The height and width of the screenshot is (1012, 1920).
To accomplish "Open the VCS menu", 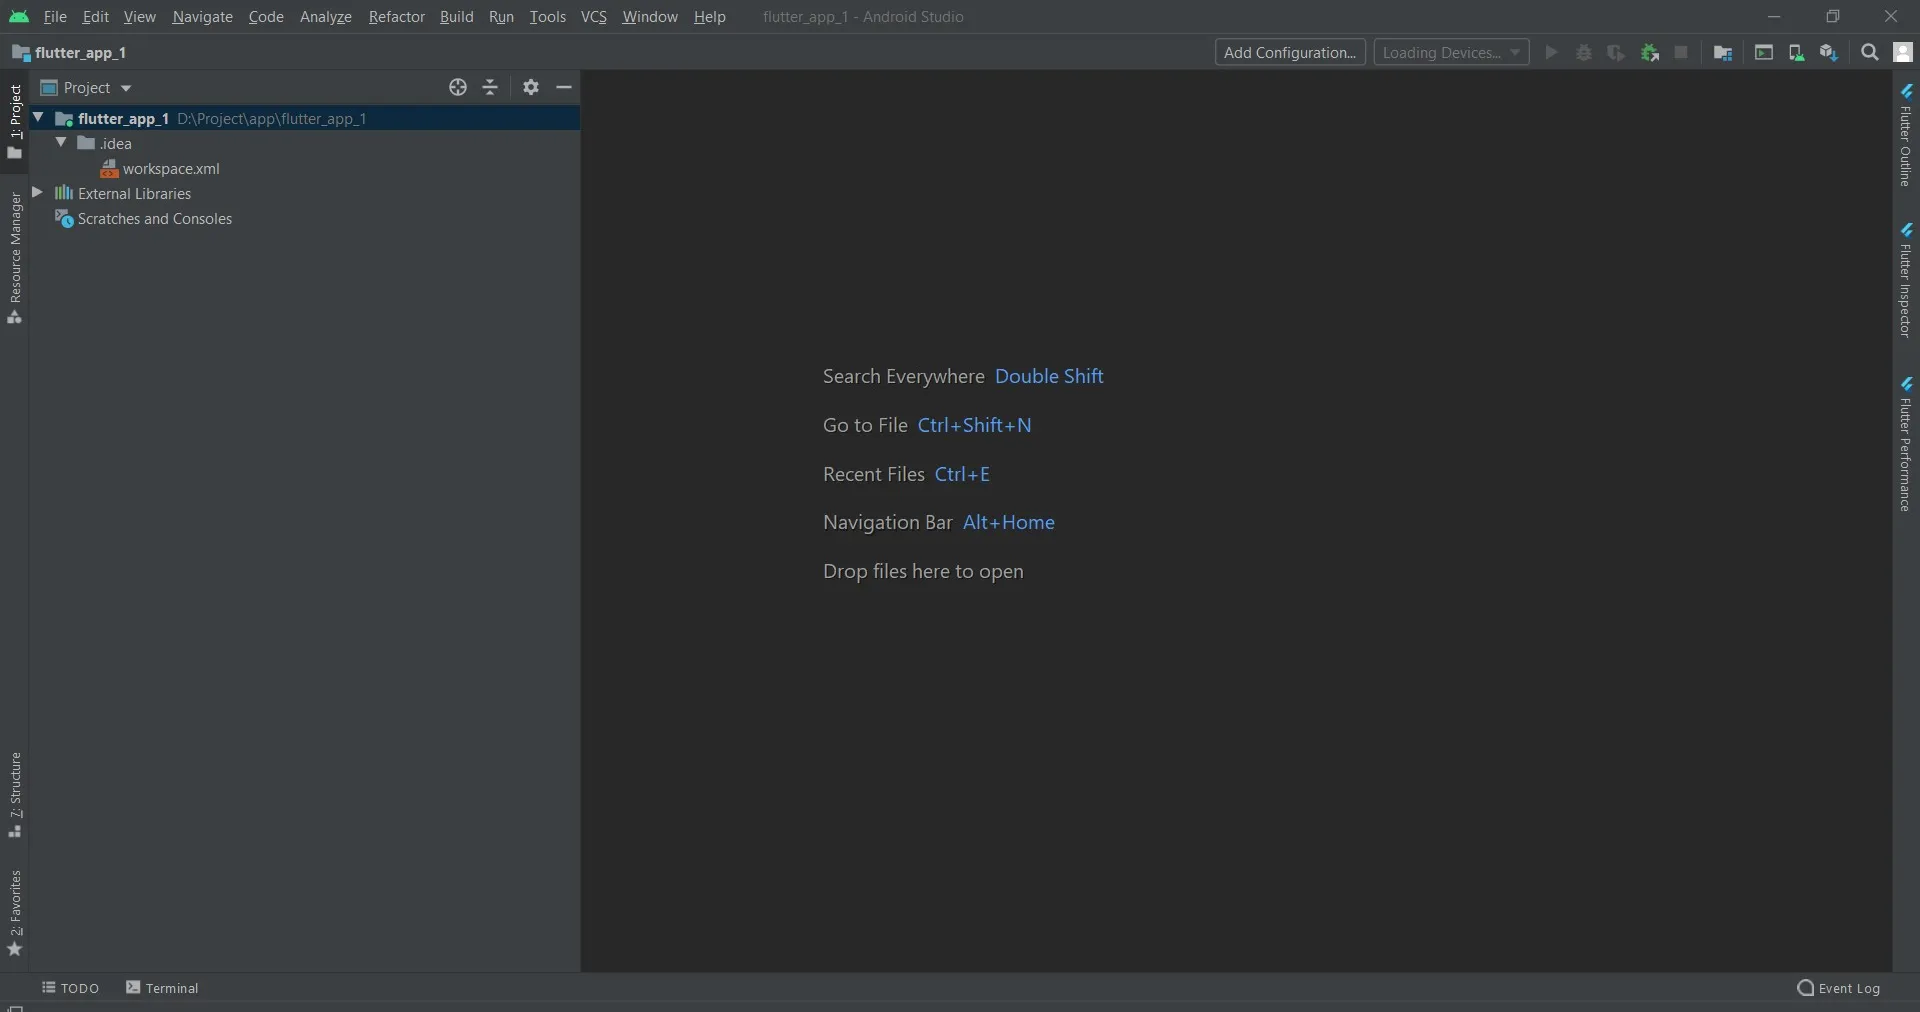I will [593, 17].
